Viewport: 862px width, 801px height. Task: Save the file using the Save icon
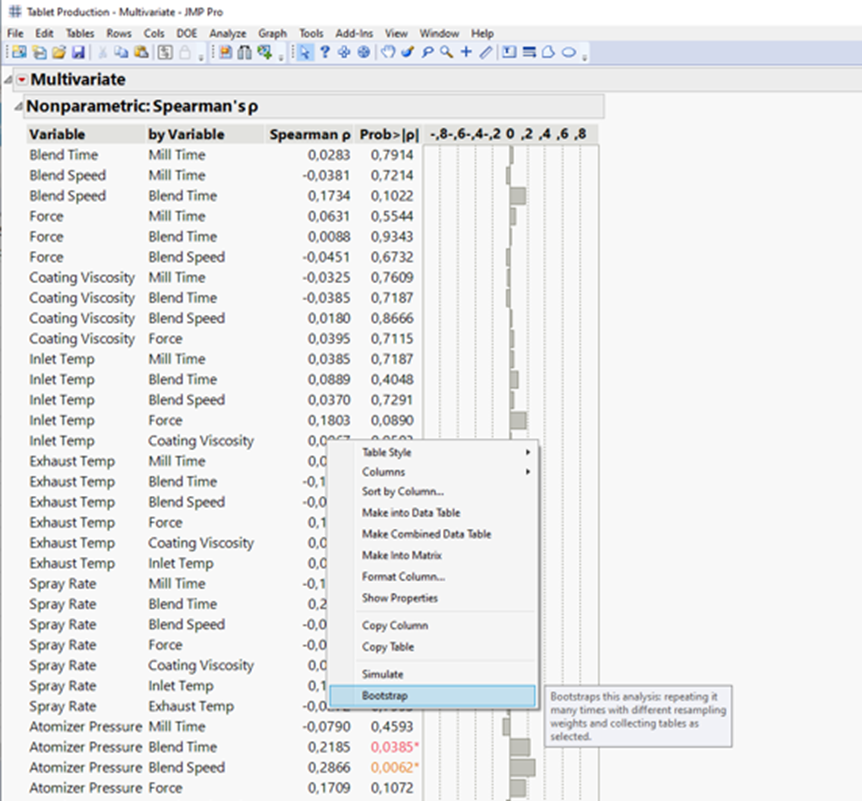click(78, 52)
